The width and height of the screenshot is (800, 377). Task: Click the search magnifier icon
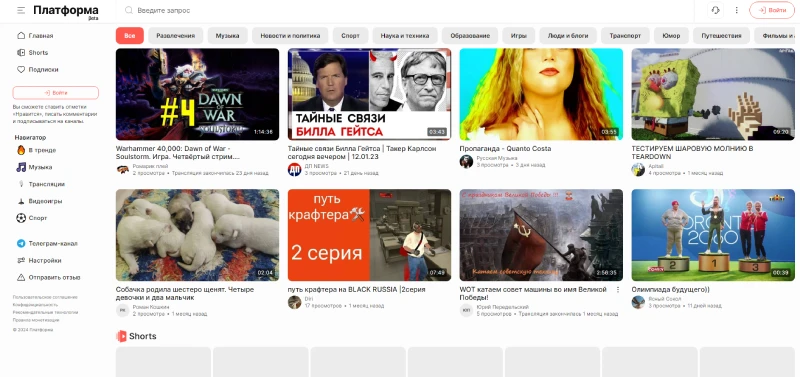[129, 10]
